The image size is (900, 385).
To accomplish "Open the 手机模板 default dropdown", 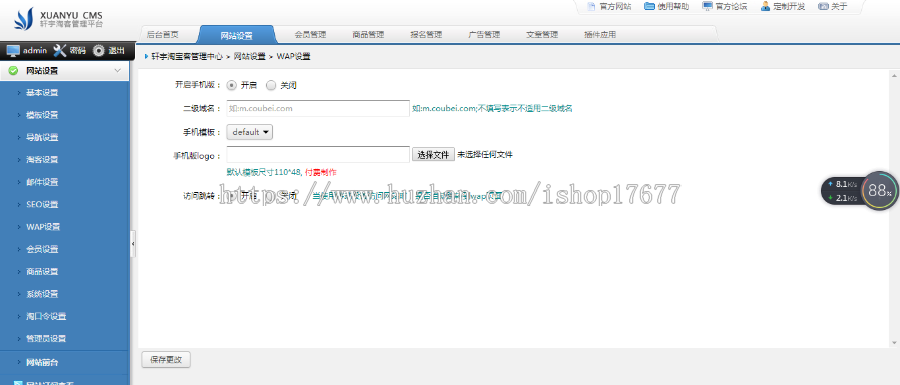I will [250, 132].
